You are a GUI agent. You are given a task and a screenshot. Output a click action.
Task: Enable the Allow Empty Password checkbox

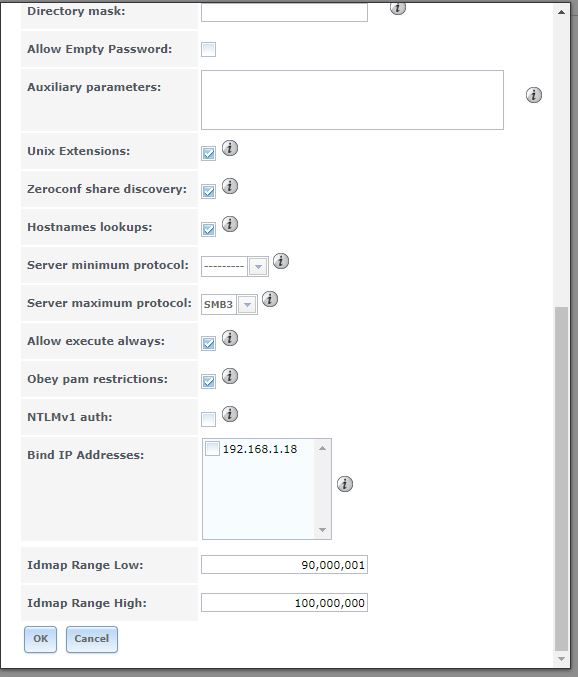pos(208,49)
